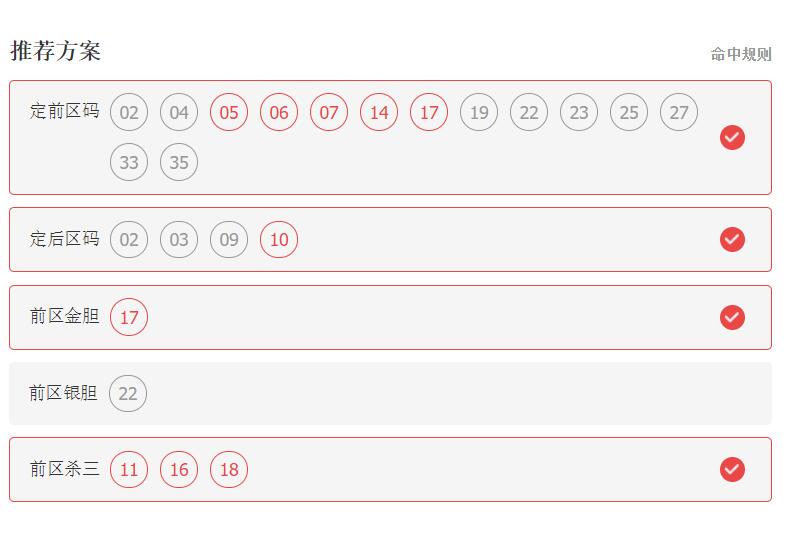
Task: Click the red checkmark in 前区金胆 row
Action: coord(732,317)
